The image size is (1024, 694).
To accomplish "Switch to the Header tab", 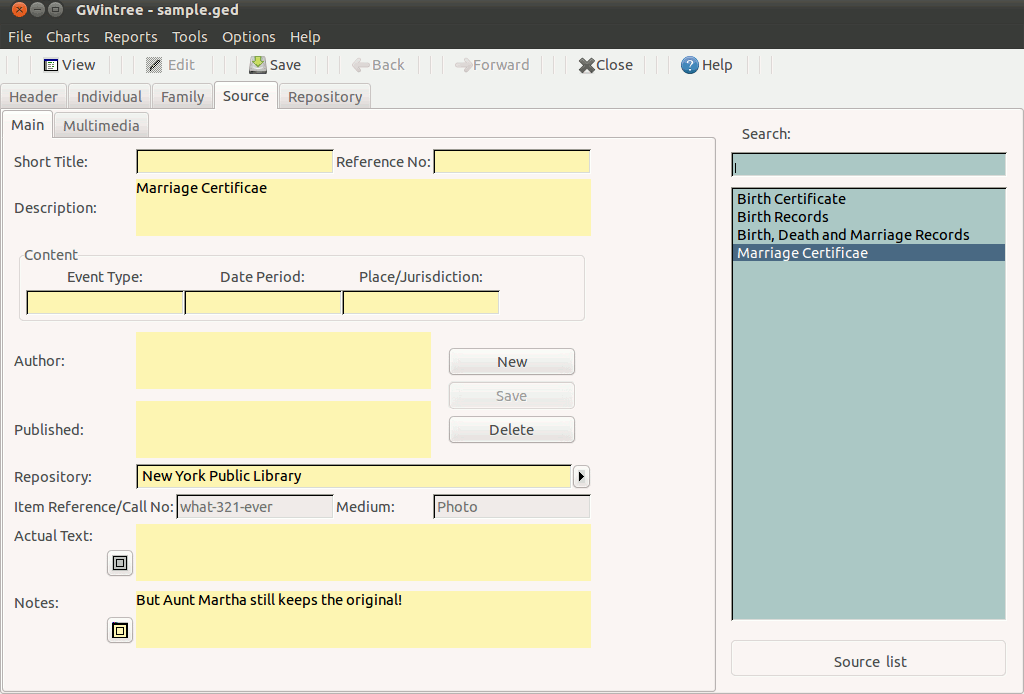I will point(33,97).
